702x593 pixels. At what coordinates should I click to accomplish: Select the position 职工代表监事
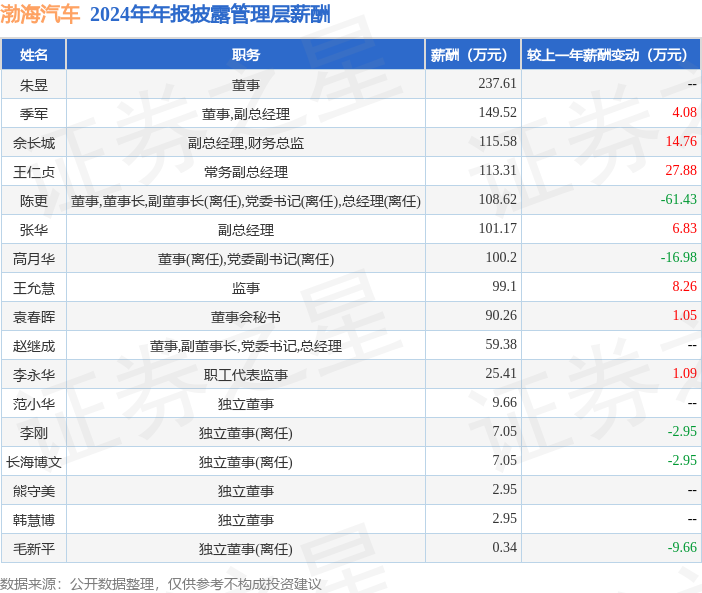[246, 375]
